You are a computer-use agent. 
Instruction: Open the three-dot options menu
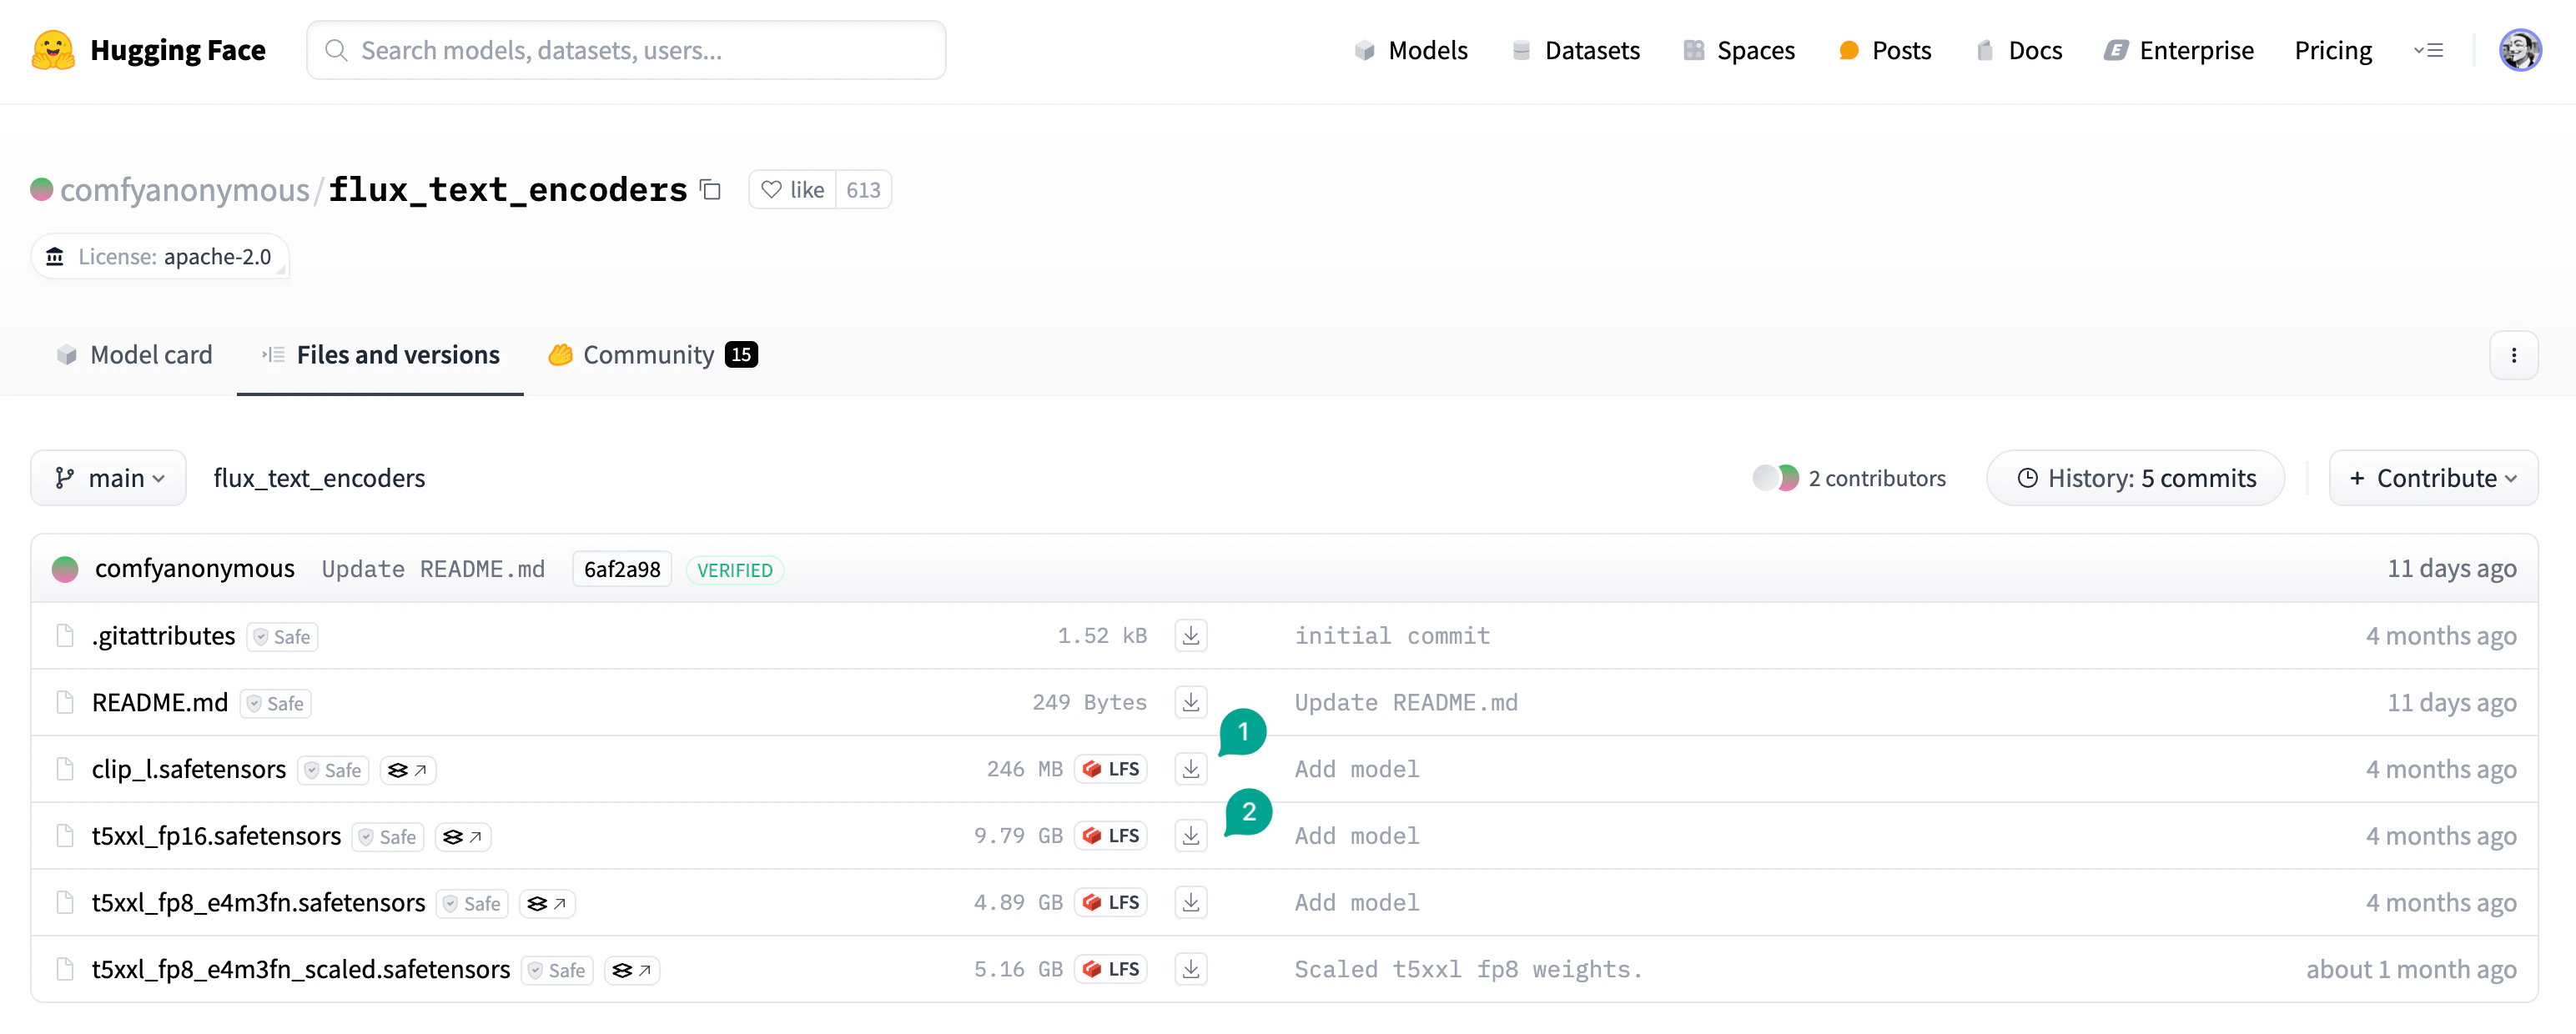[2513, 355]
